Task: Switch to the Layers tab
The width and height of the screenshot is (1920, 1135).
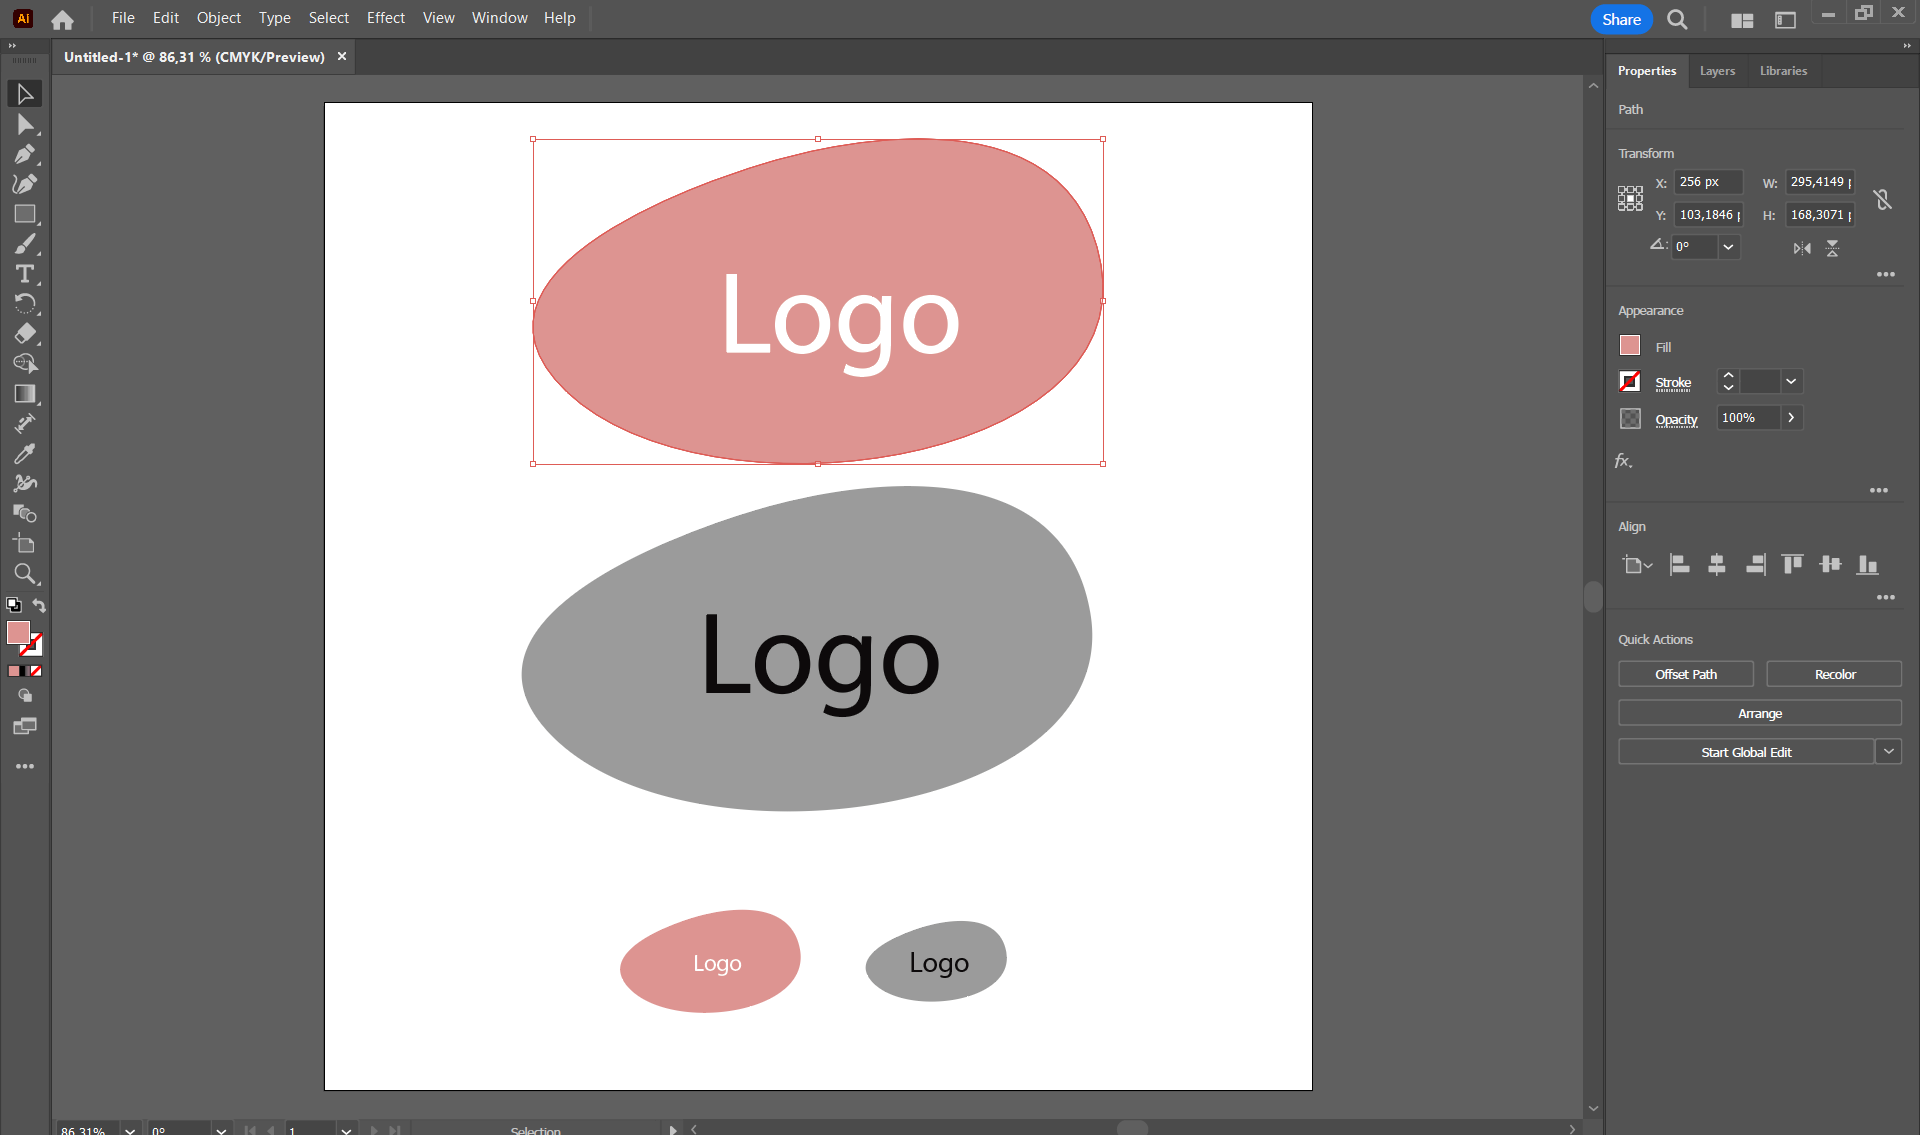Action: click(1717, 71)
